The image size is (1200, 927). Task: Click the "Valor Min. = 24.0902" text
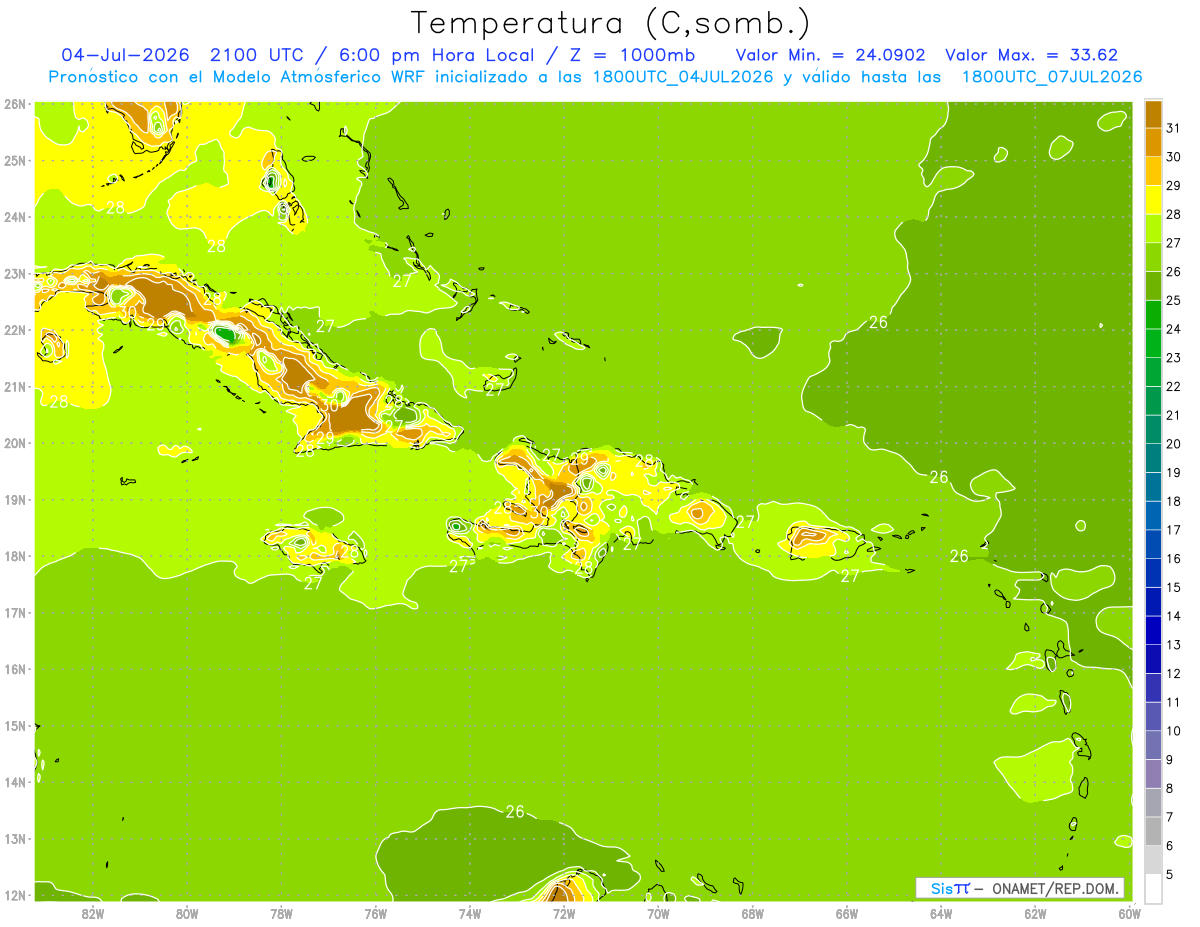point(830,55)
